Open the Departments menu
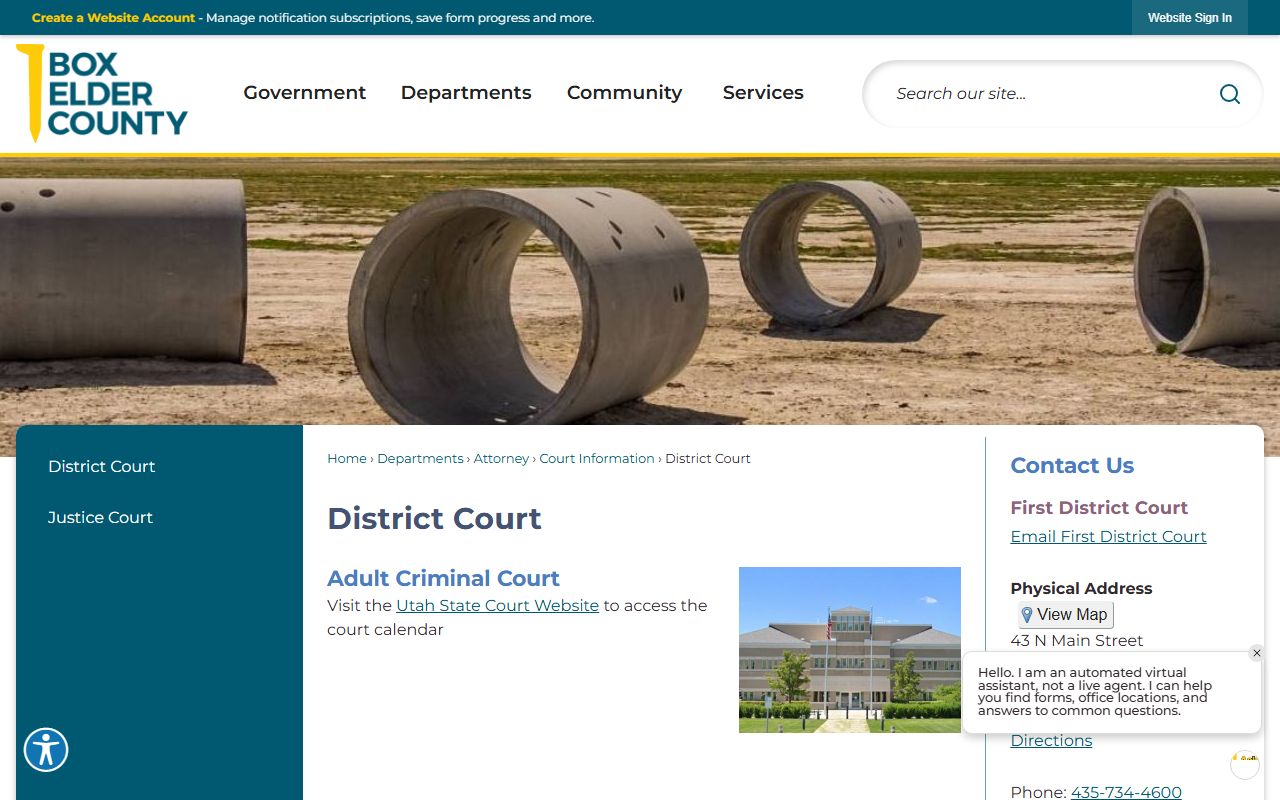The width and height of the screenshot is (1280, 800). pos(466,93)
